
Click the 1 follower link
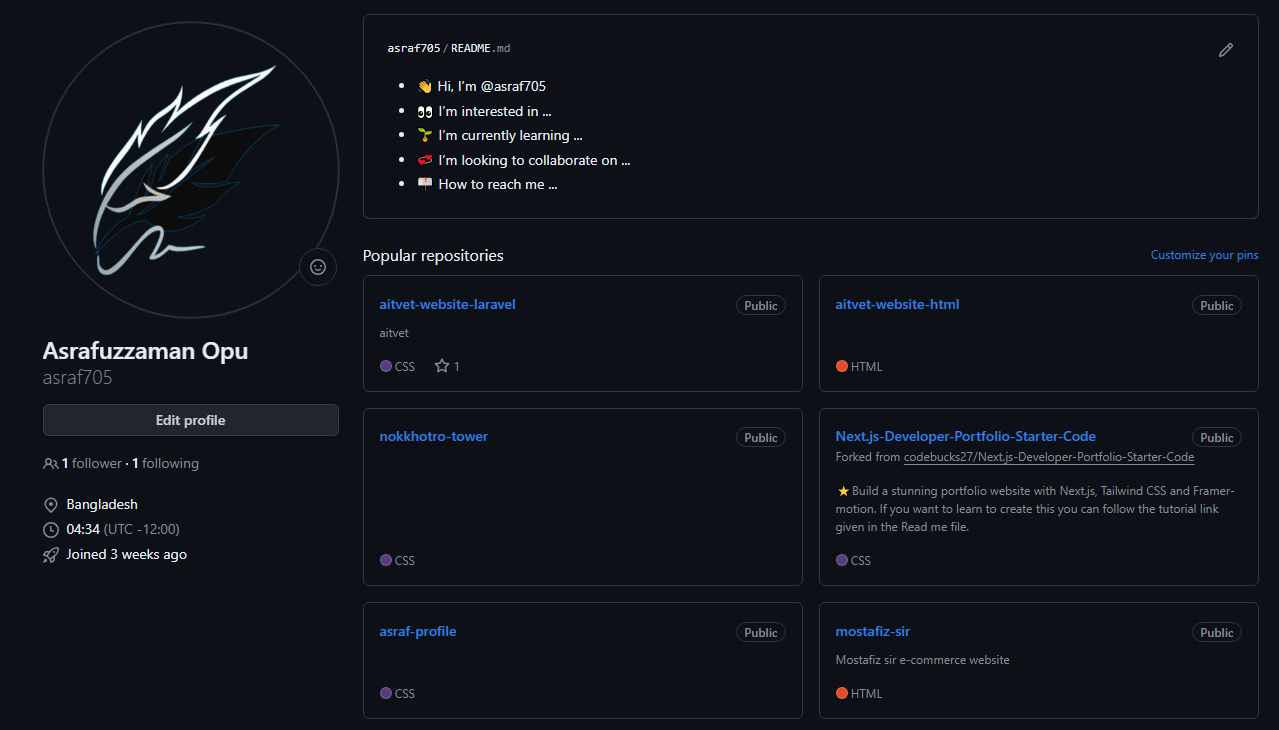tap(91, 464)
